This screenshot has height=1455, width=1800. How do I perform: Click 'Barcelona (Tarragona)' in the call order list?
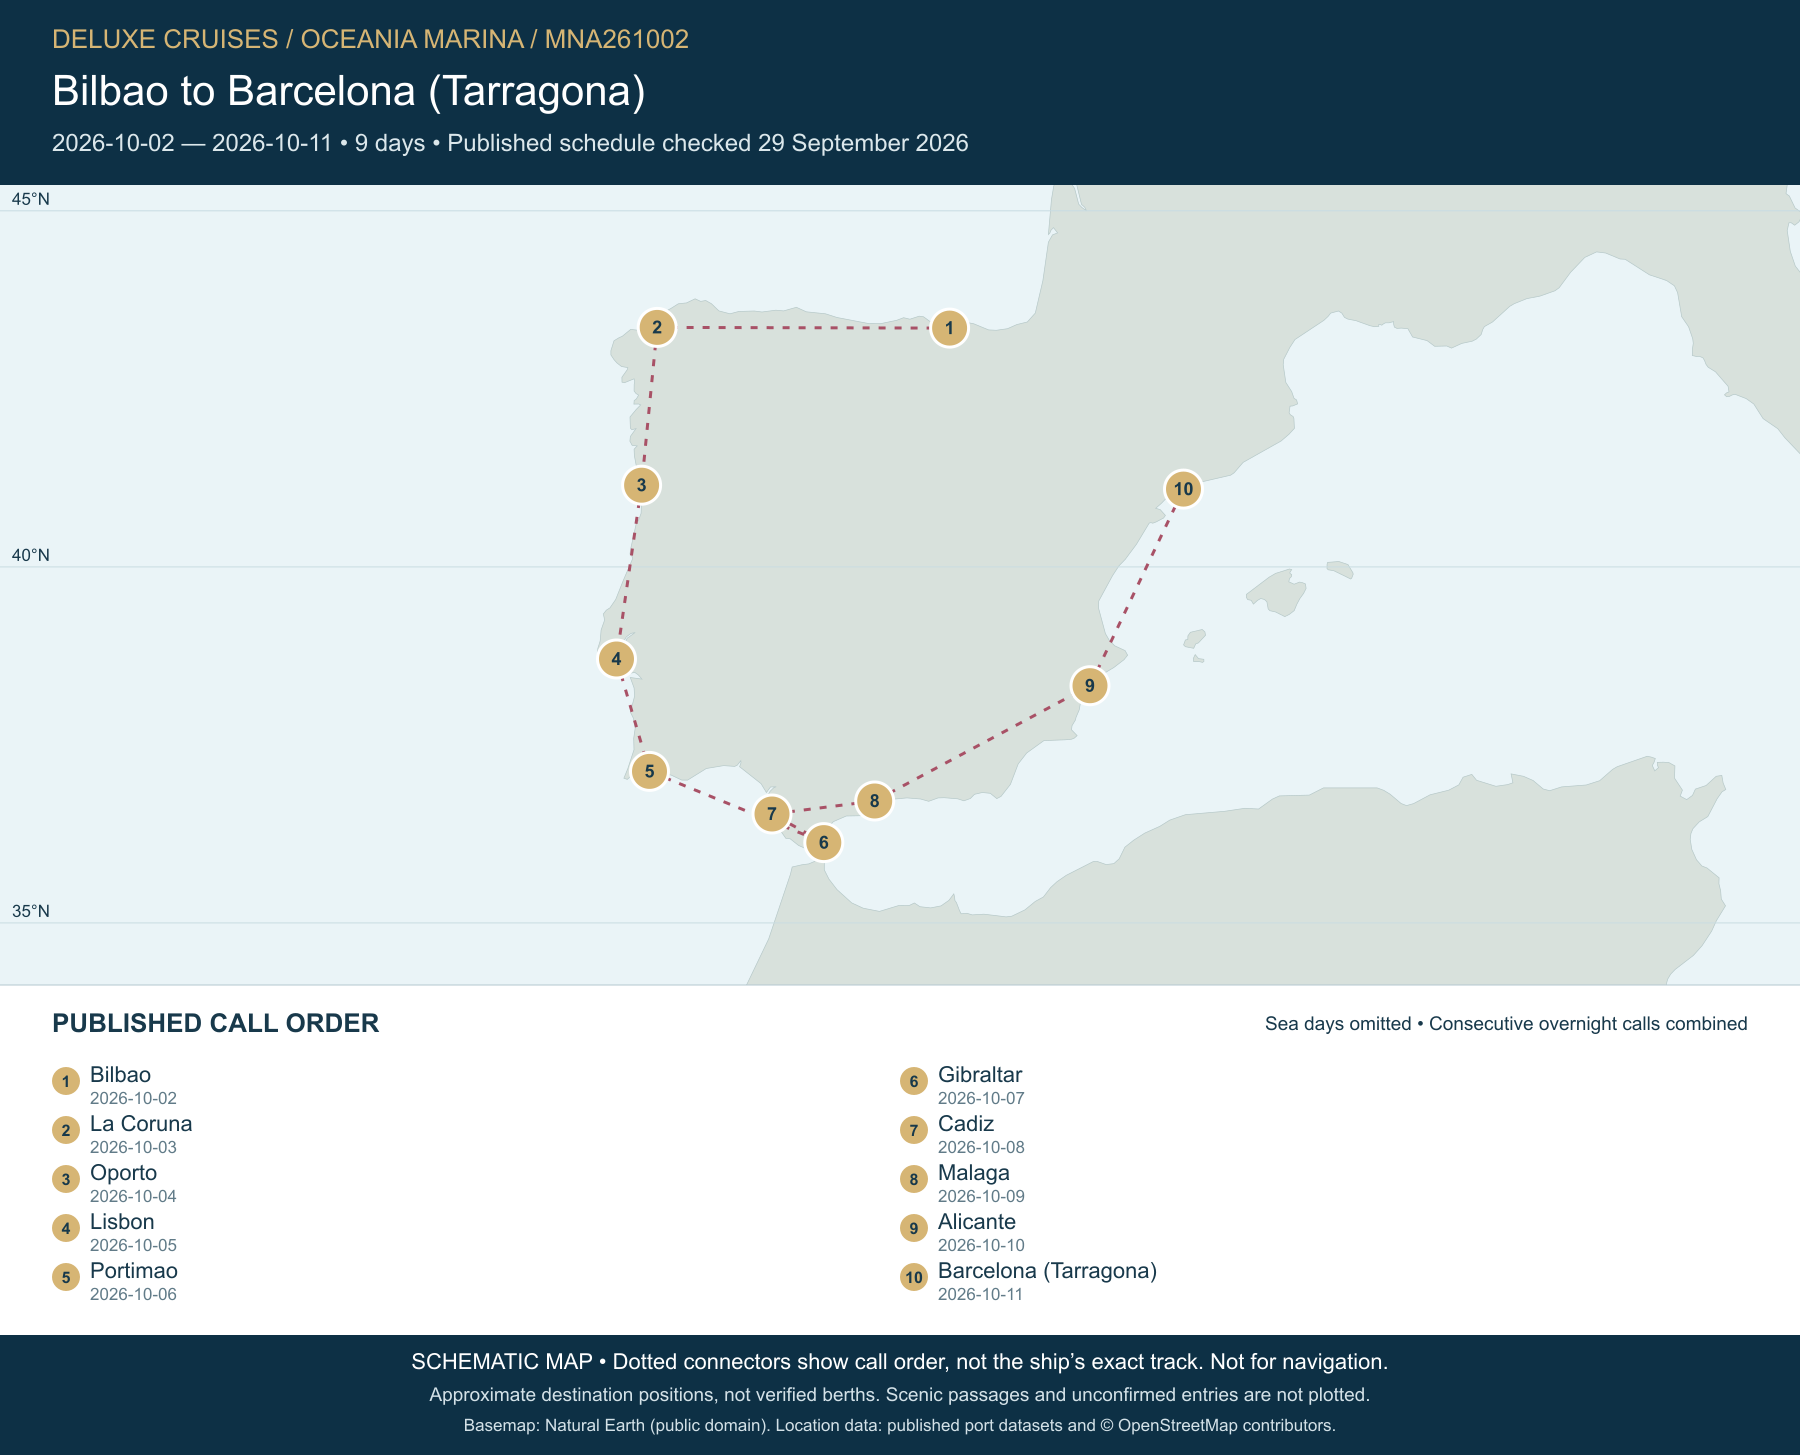[x=1047, y=1271]
